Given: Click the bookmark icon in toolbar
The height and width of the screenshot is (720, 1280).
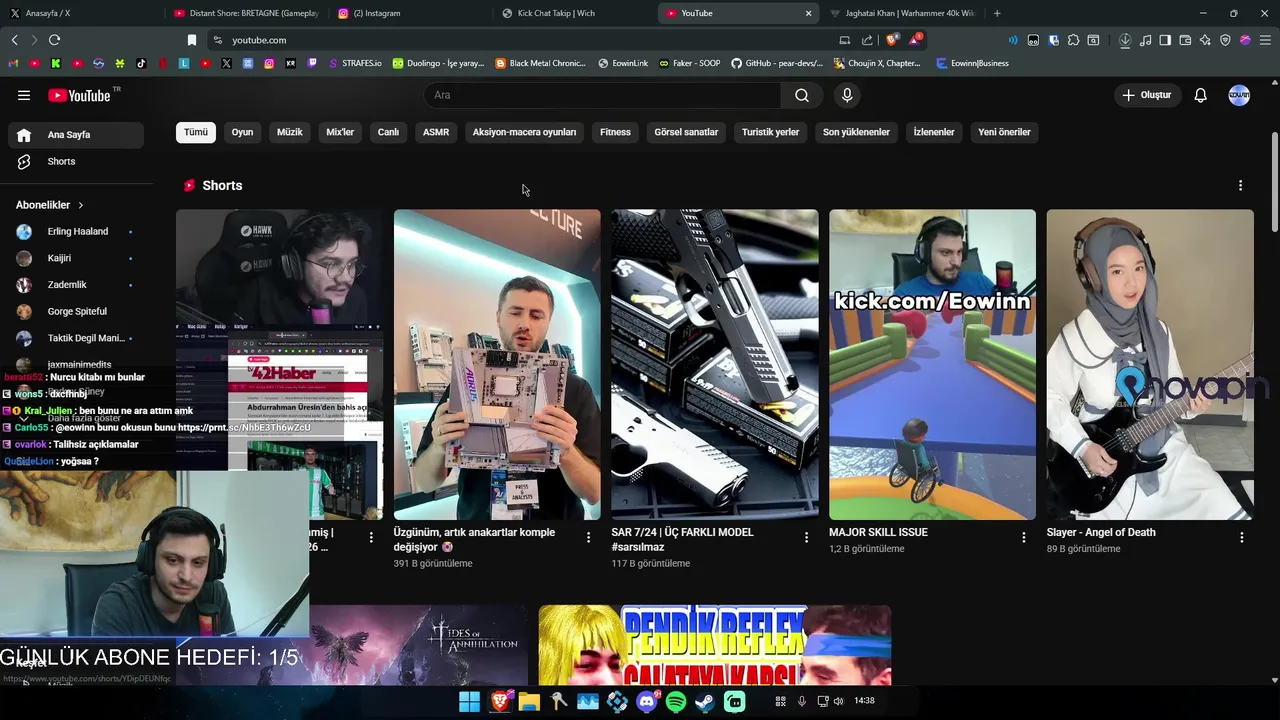Looking at the screenshot, I should (x=192, y=40).
